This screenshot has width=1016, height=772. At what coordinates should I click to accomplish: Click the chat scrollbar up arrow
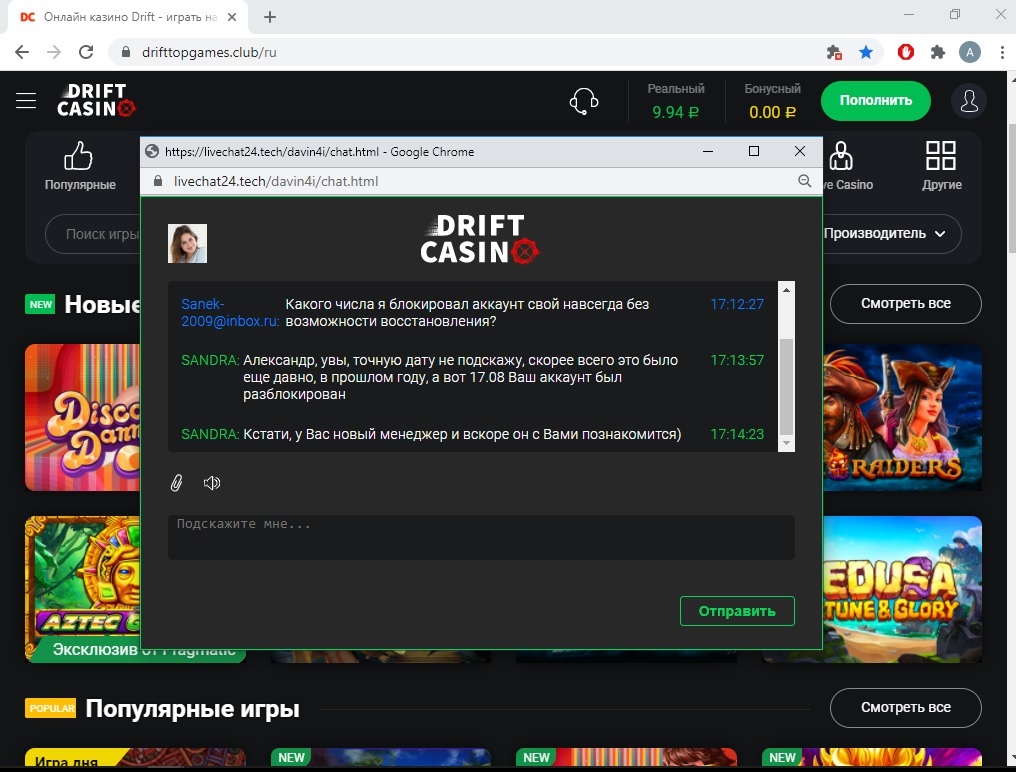[x=786, y=290]
